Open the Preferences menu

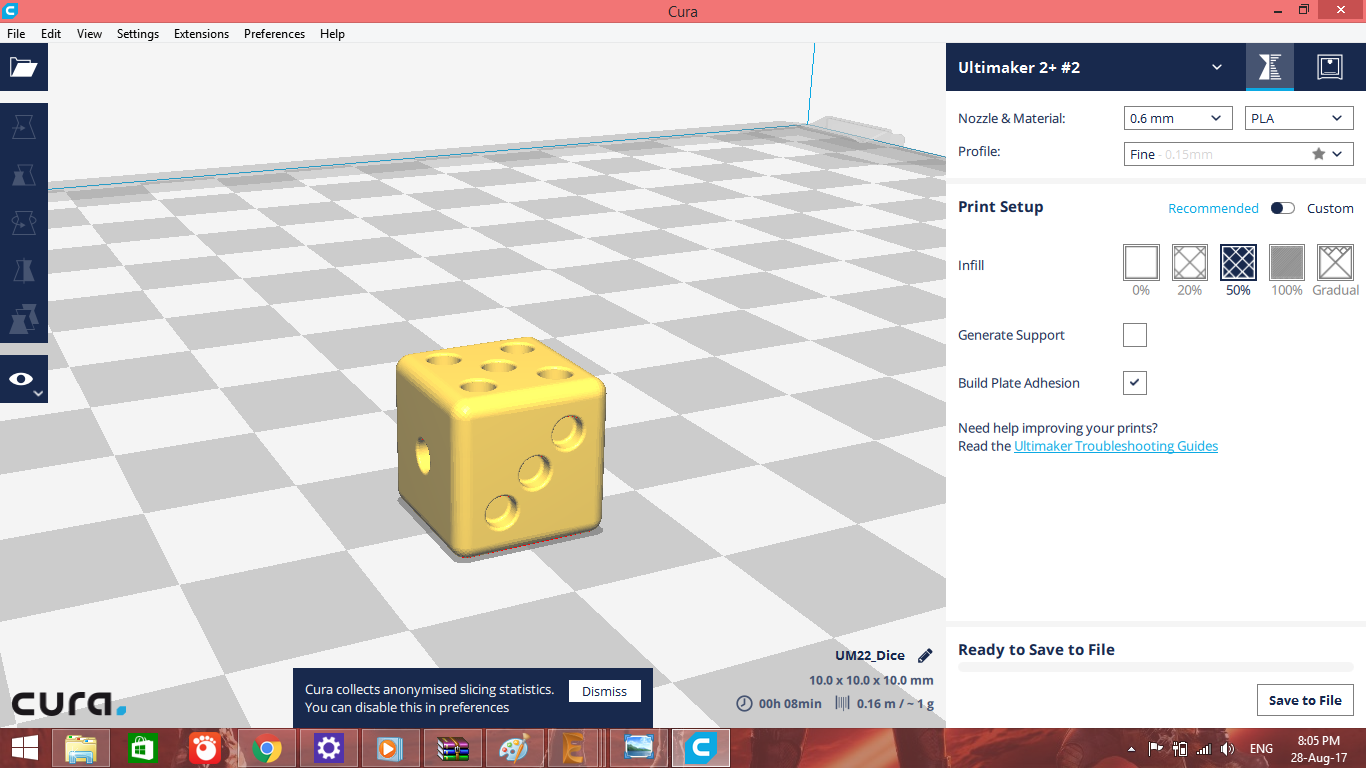274,33
